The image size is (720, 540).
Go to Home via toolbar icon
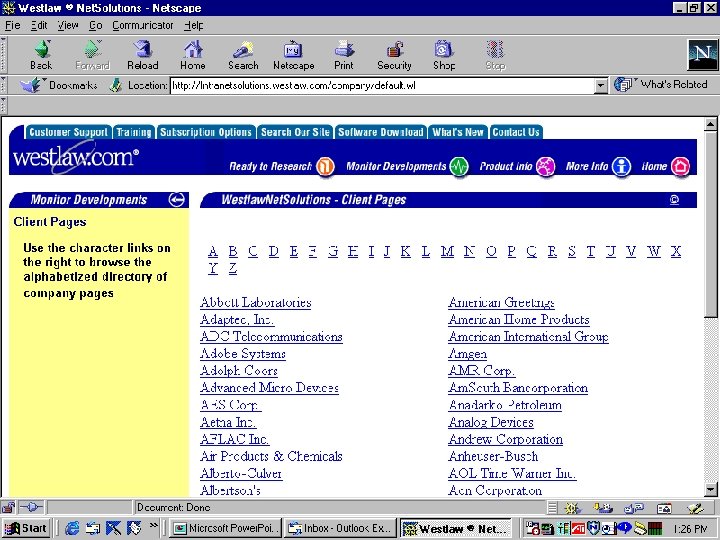coord(193,55)
